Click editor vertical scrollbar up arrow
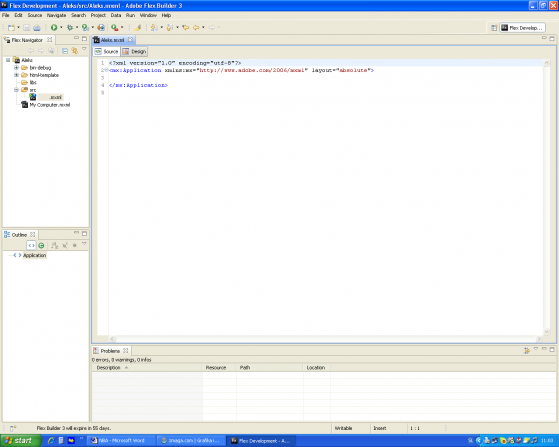The height and width of the screenshot is (447, 559). click(x=547, y=63)
